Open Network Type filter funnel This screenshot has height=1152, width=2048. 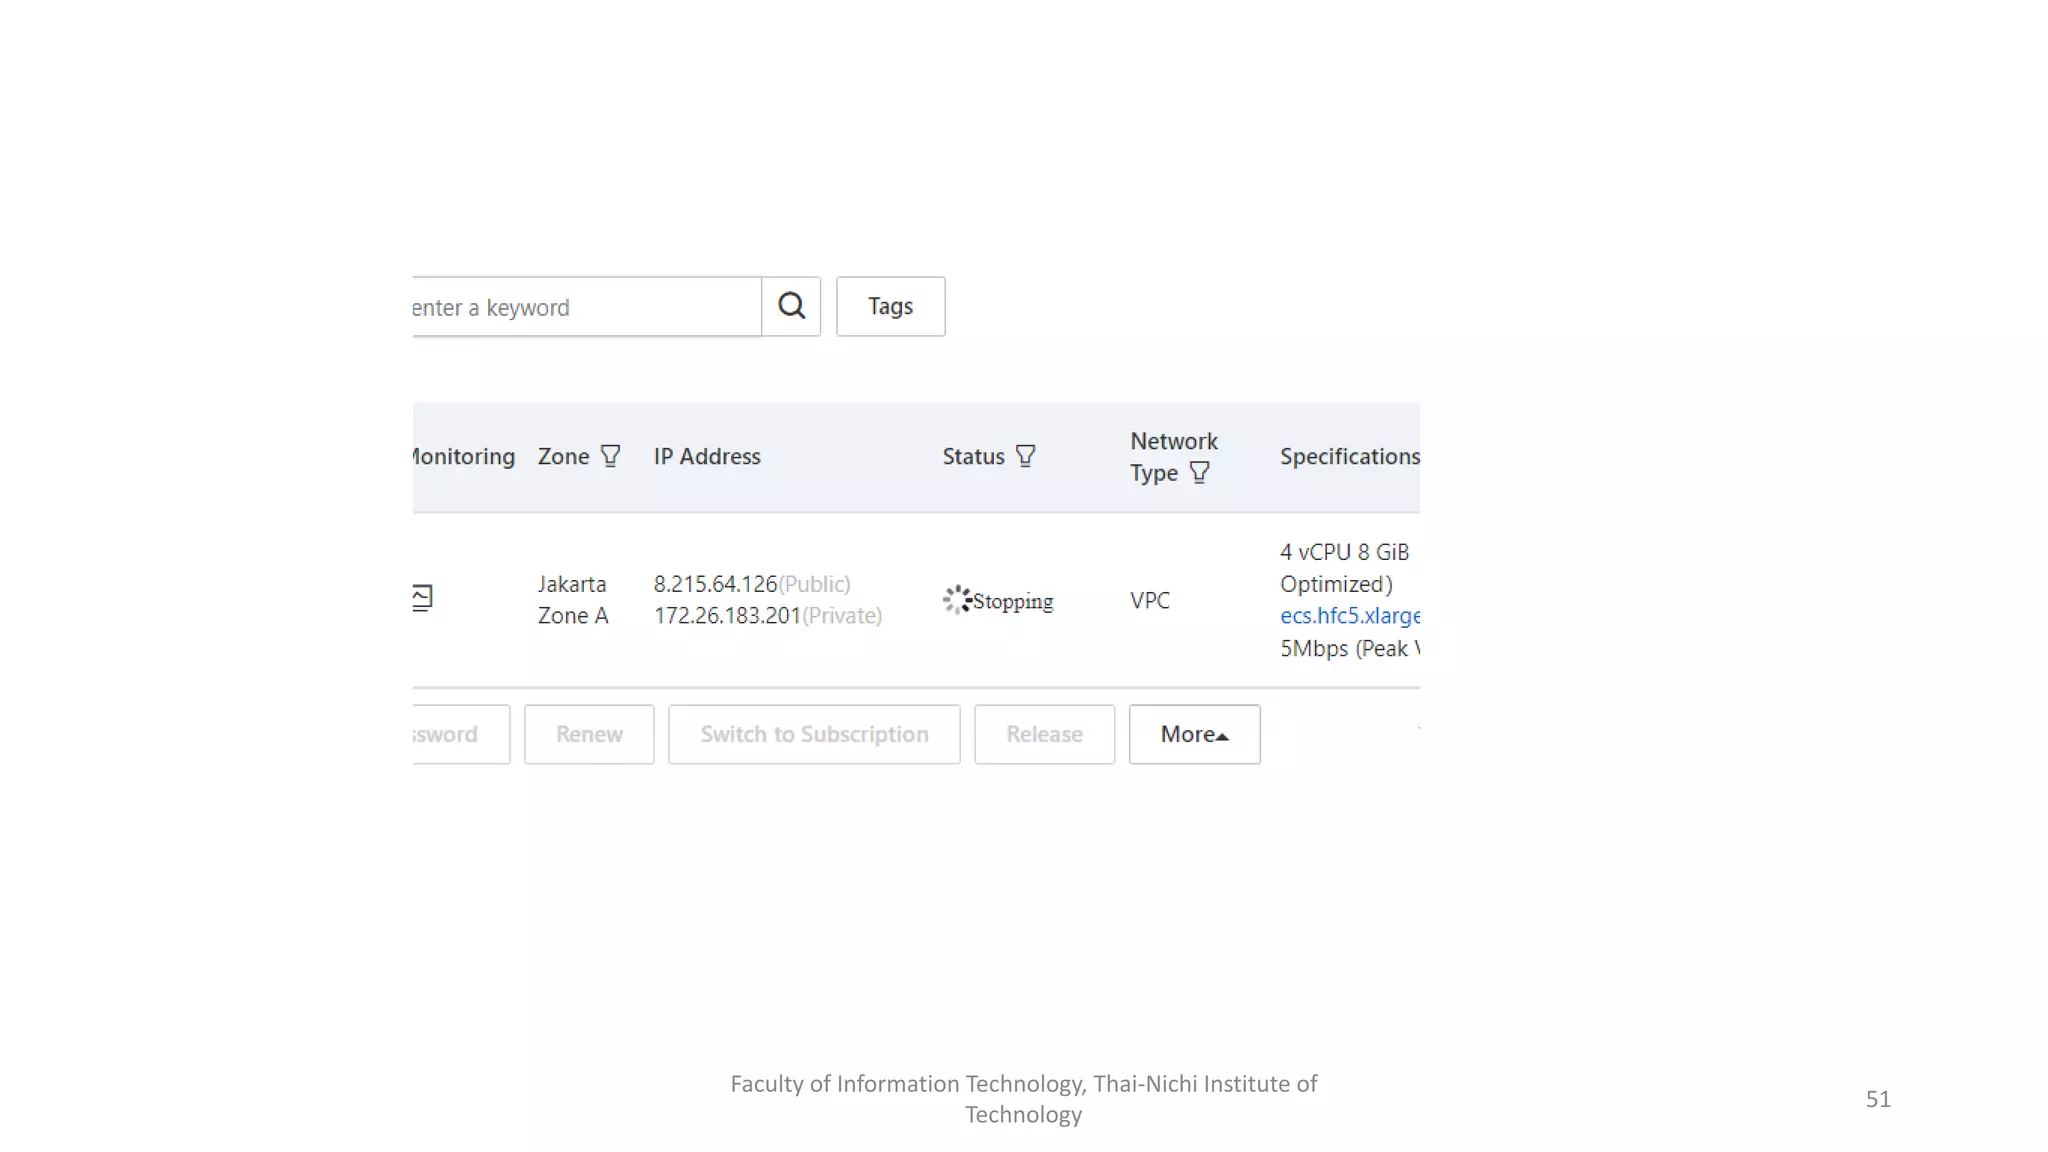coord(1199,473)
